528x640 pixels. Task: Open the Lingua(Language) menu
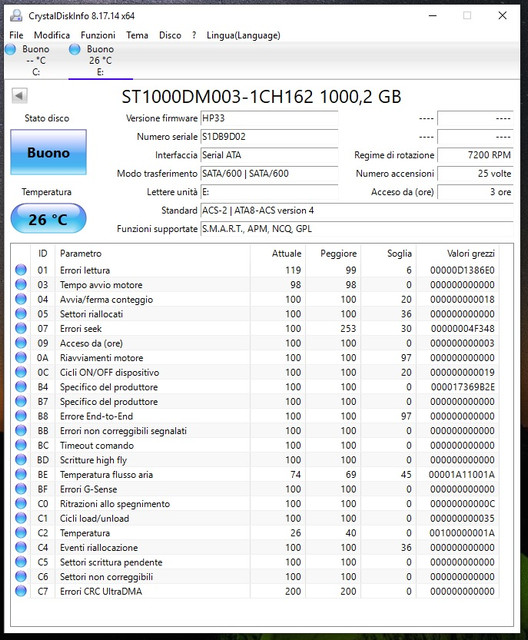(x=243, y=35)
